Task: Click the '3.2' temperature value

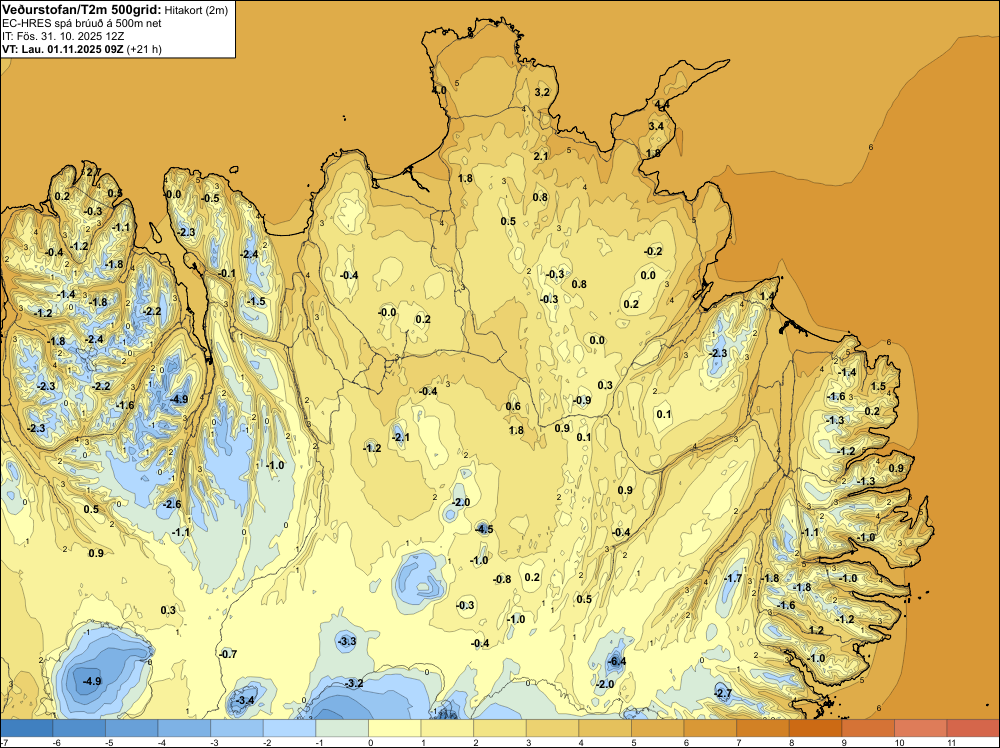Action: point(541,92)
